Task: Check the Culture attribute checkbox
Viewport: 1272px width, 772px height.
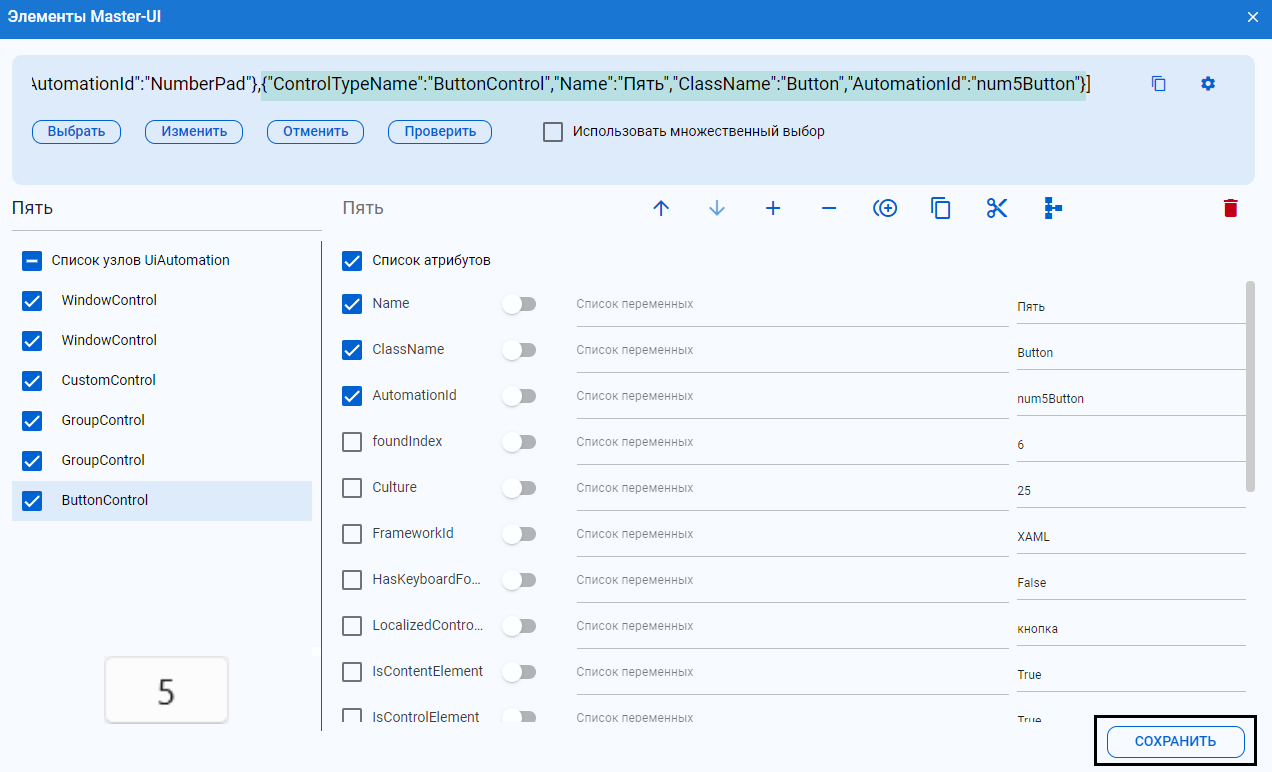Action: tap(352, 488)
